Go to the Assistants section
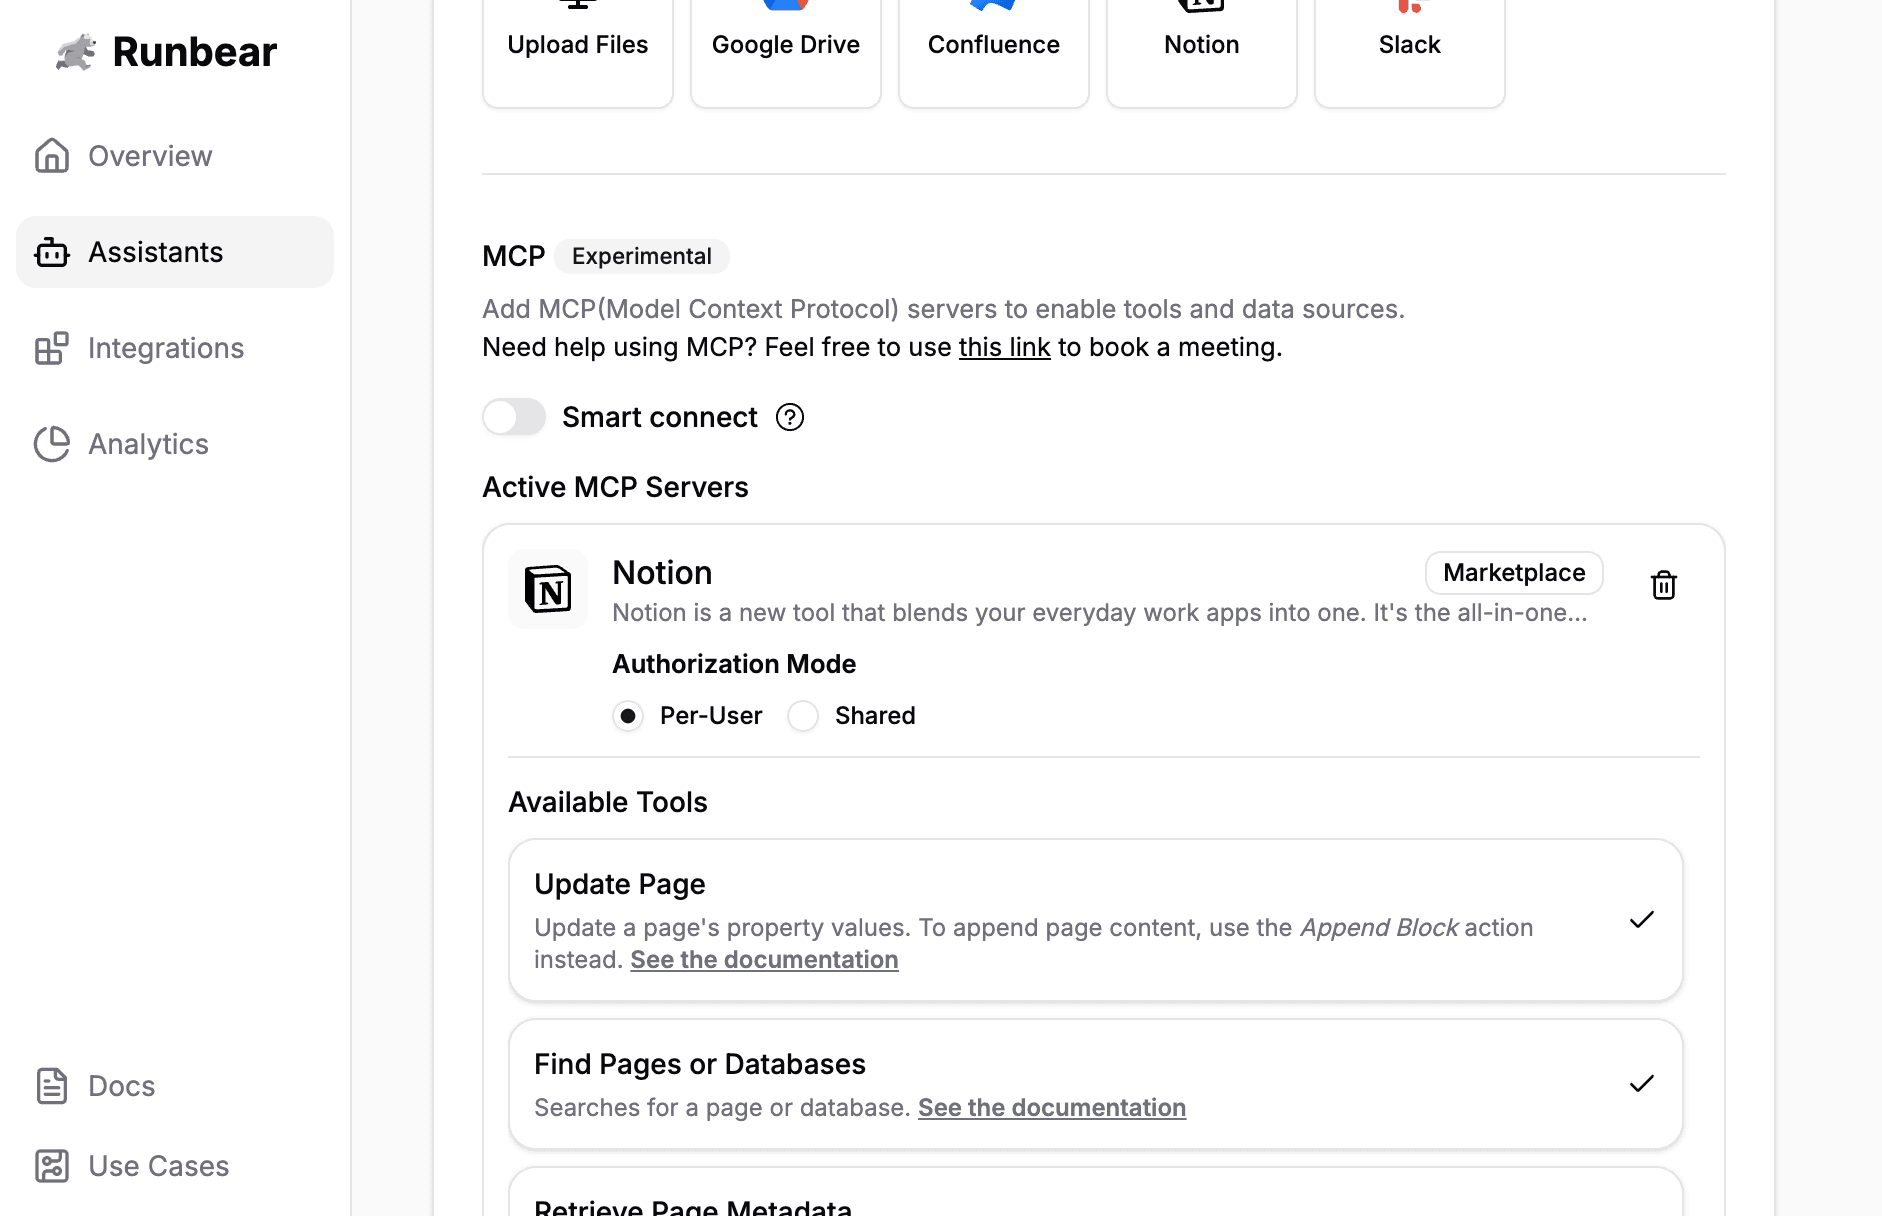Viewport: 1882px width, 1216px height. click(155, 252)
